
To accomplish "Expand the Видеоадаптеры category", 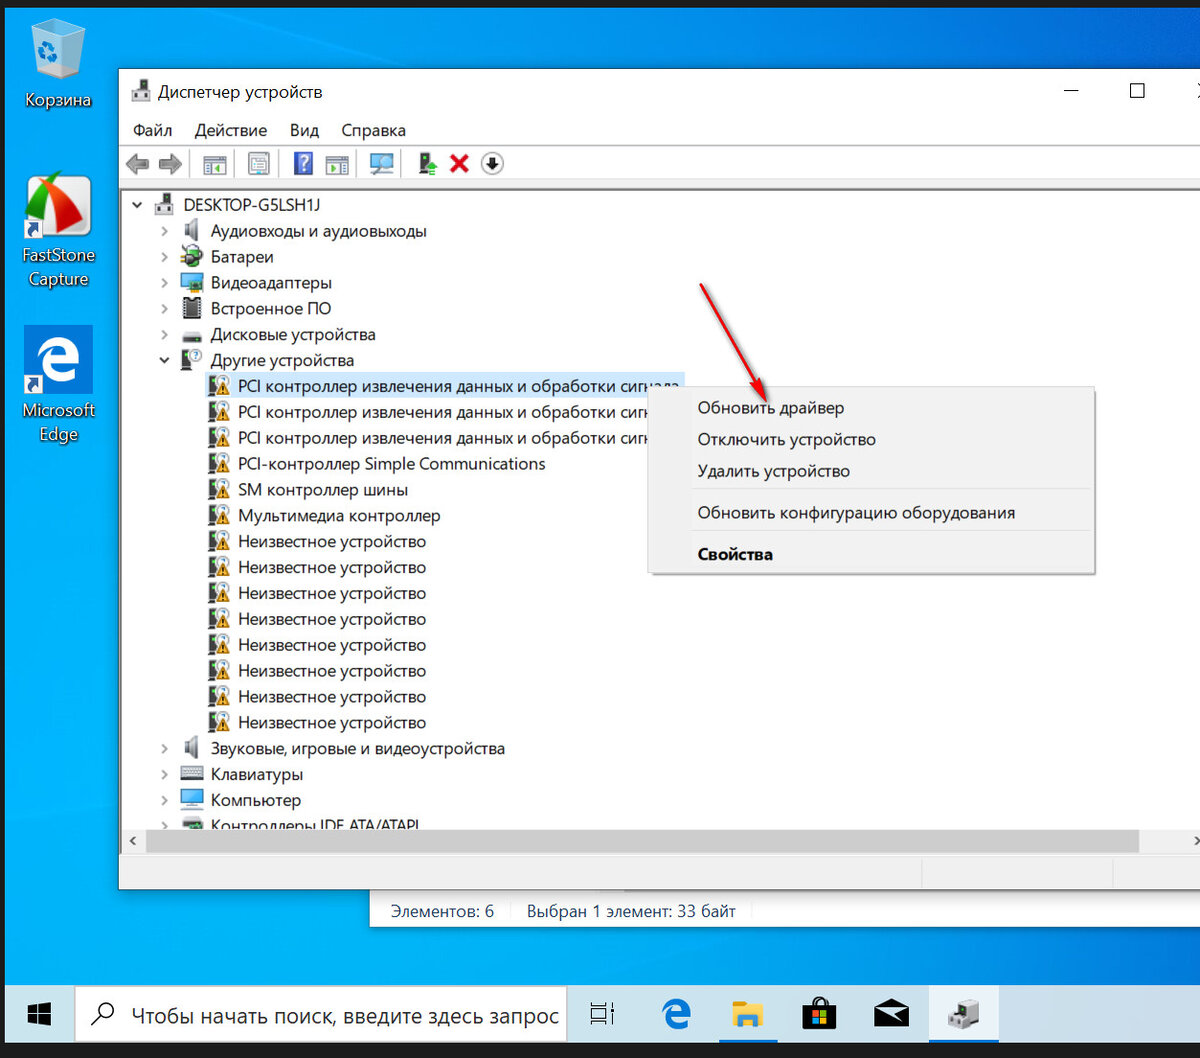I will (164, 283).
